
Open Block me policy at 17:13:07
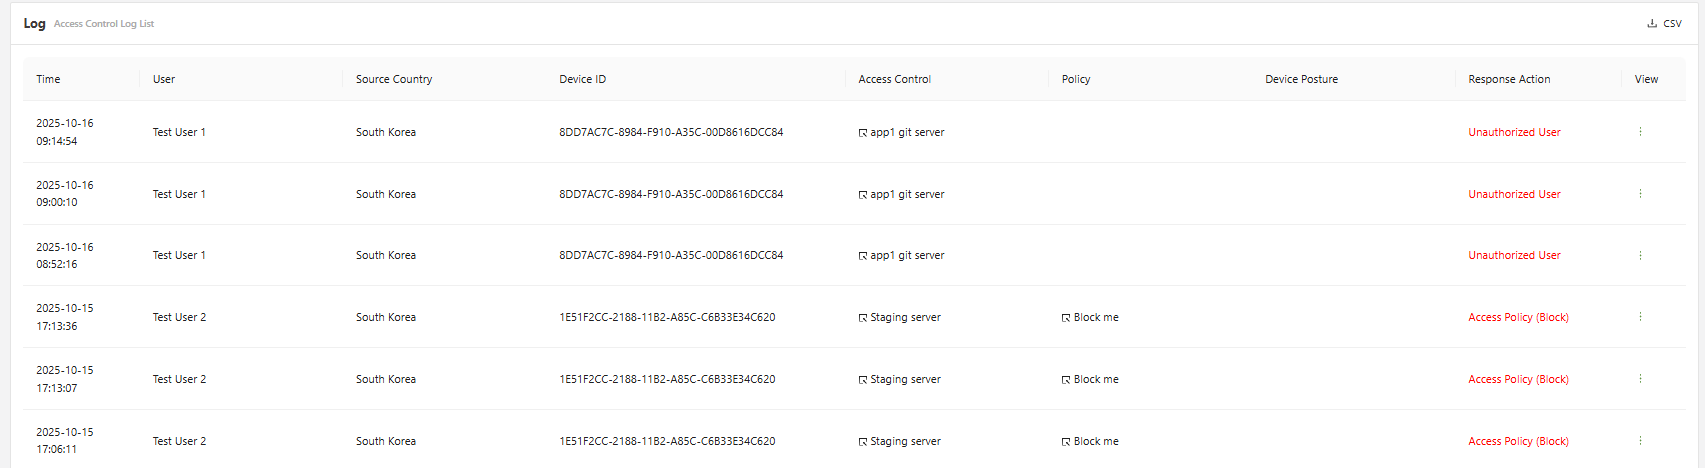(x=1094, y=379)
